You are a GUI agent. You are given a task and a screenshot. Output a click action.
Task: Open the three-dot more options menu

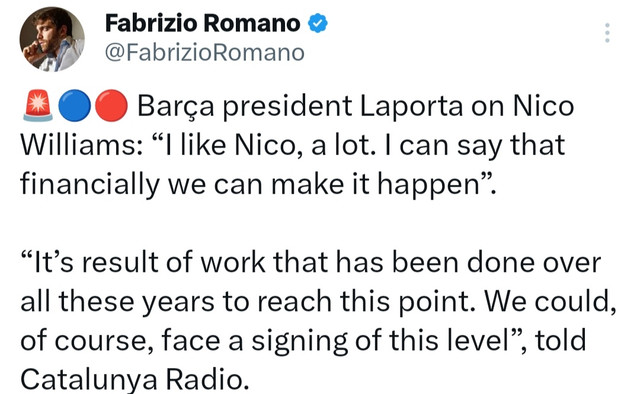point(607,33)
